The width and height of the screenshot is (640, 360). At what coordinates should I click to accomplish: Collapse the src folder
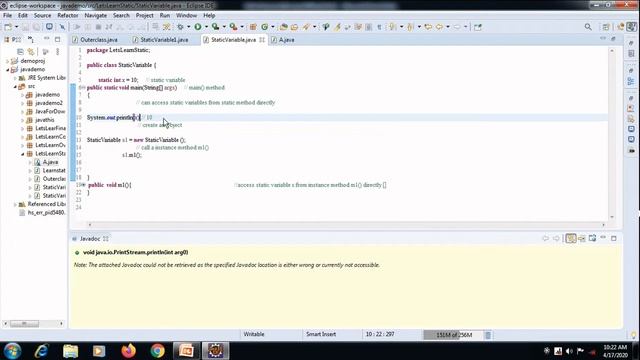click(x=15, y=86)
